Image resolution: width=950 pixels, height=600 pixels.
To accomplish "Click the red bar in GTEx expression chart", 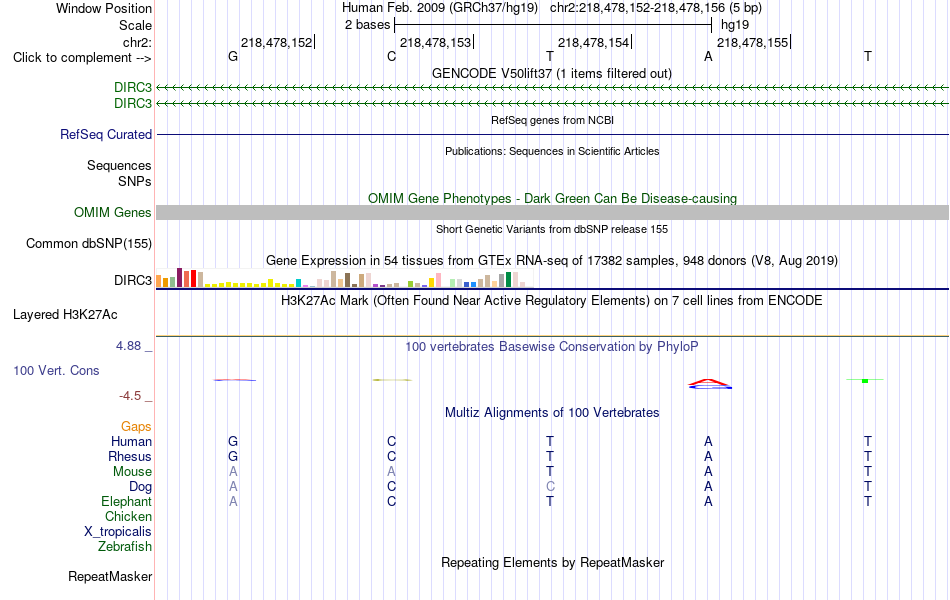I will (x=193, y=279).
